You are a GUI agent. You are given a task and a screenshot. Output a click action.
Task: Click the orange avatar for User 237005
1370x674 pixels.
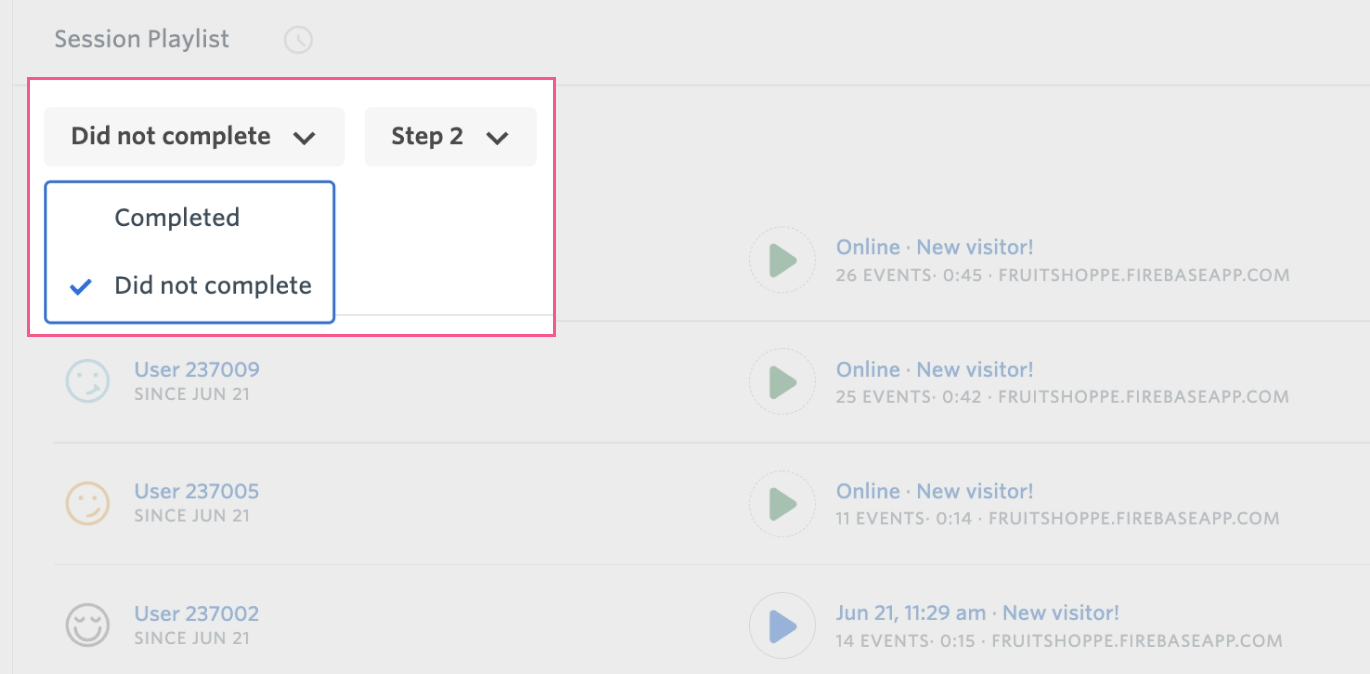pyautogui.click(x=87, y=503)
